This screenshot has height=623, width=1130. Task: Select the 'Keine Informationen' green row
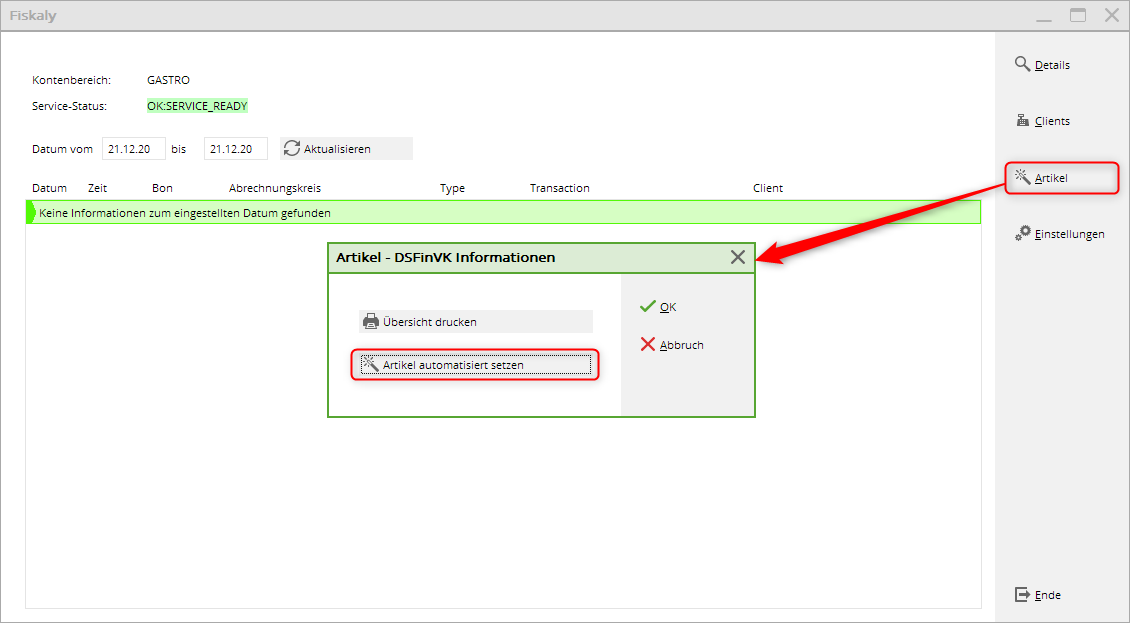click(x=503, y=213)
